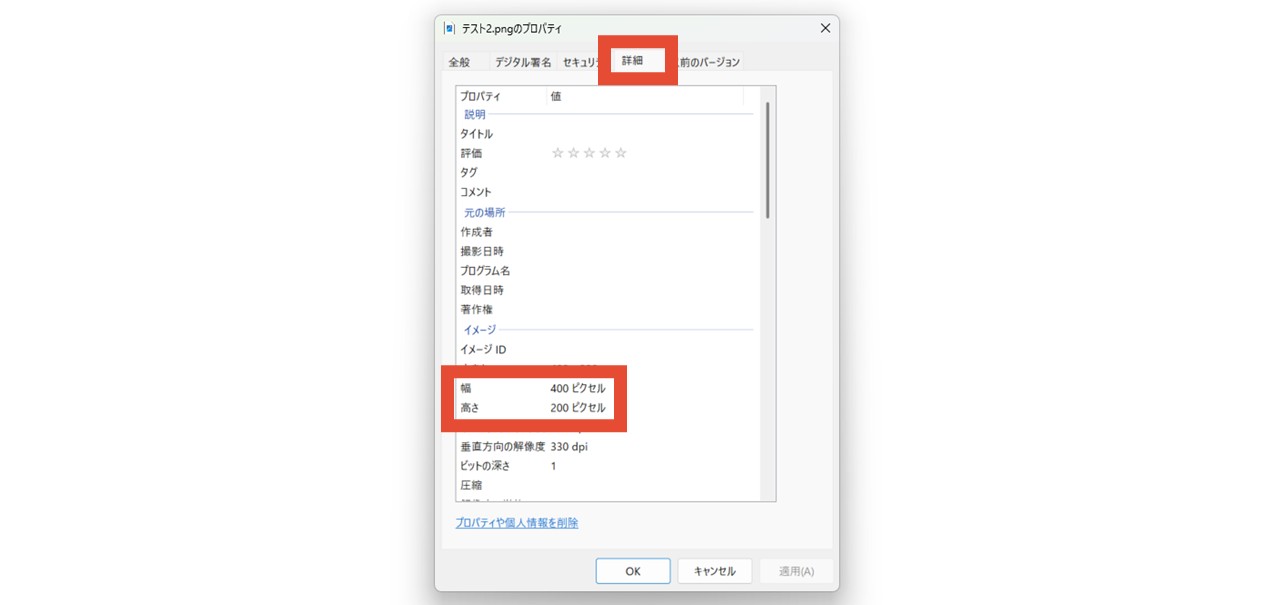This screenshot has width=1280, height=605.
Task: Click the イメージ section heading
Action: click(x=480, y=330)
